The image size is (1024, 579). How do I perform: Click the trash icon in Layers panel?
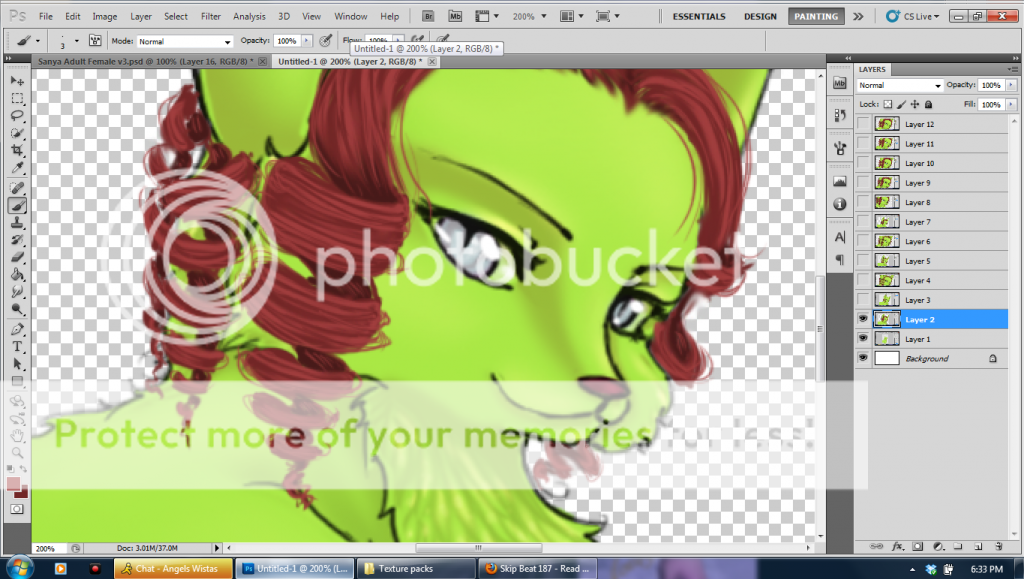click(x=999, y=546)
